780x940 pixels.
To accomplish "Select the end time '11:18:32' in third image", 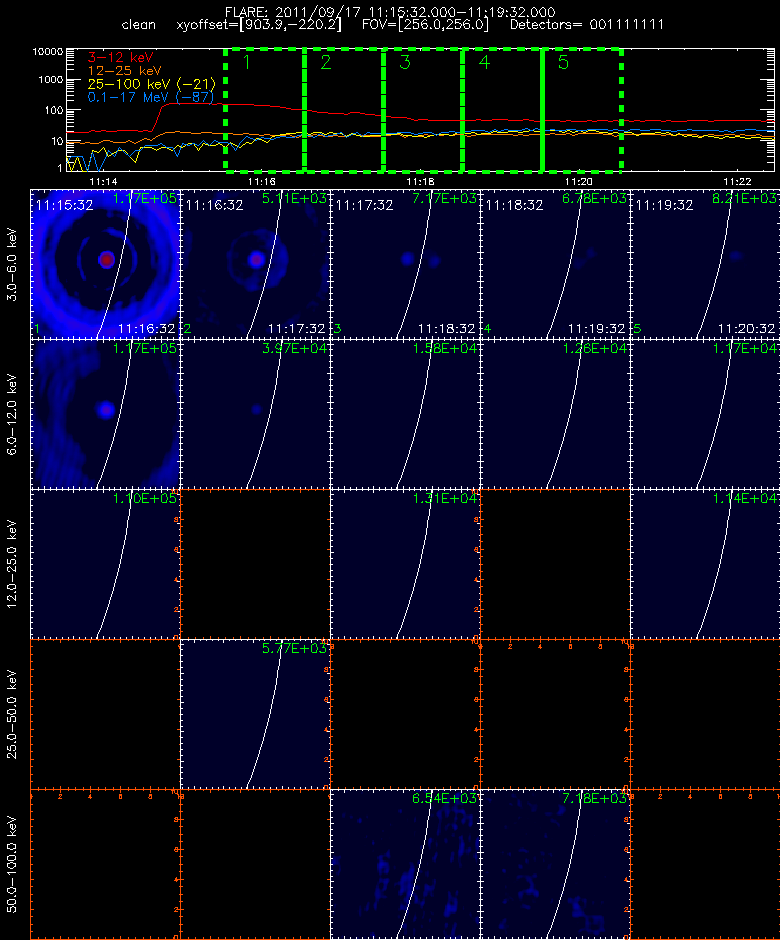I will [447, 329].
